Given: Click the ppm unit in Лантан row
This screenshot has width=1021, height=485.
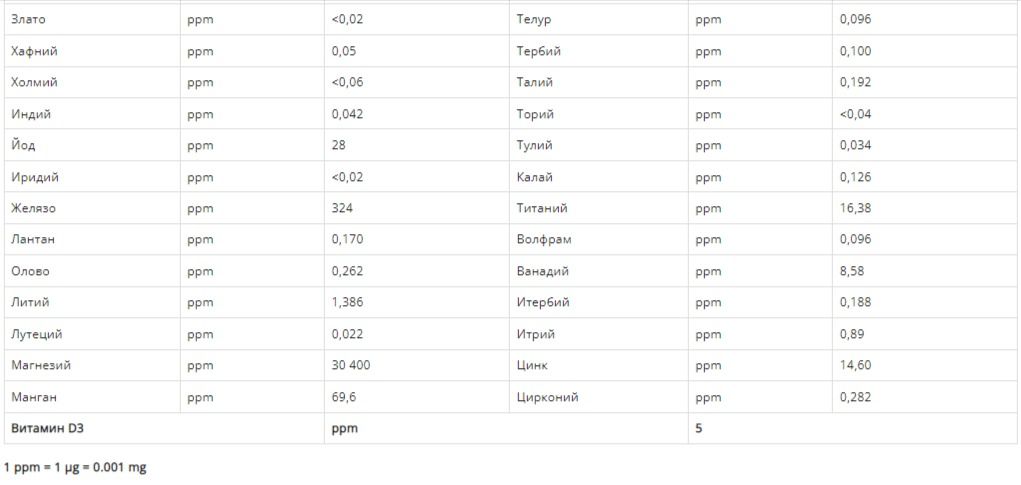Looking at the screenshot, I should coord(200,239).
